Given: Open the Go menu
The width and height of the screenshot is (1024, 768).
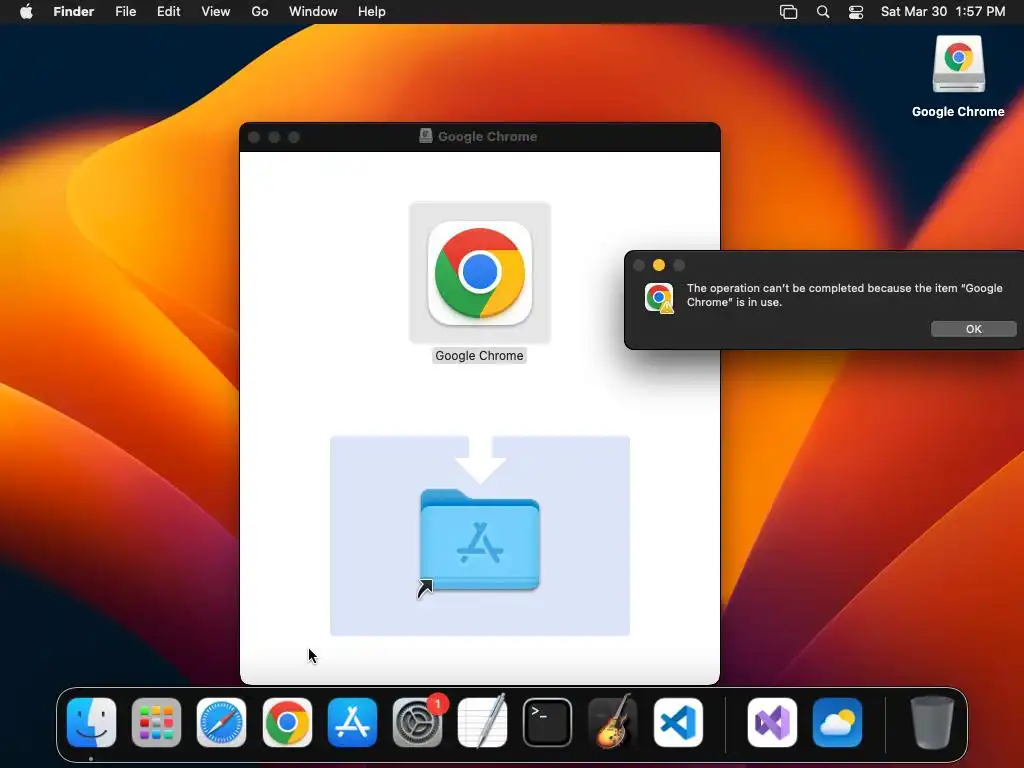Looking at the screenshot, I should (x=260, y=12).
